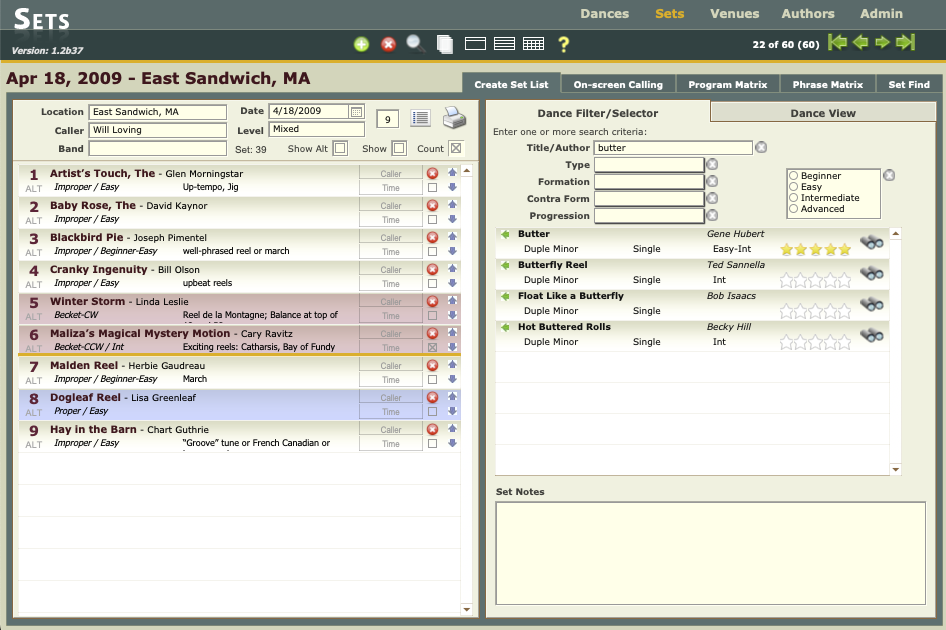
Task: Select the Intermediate difficulty radio button
Action: click(x=794, y=198)
